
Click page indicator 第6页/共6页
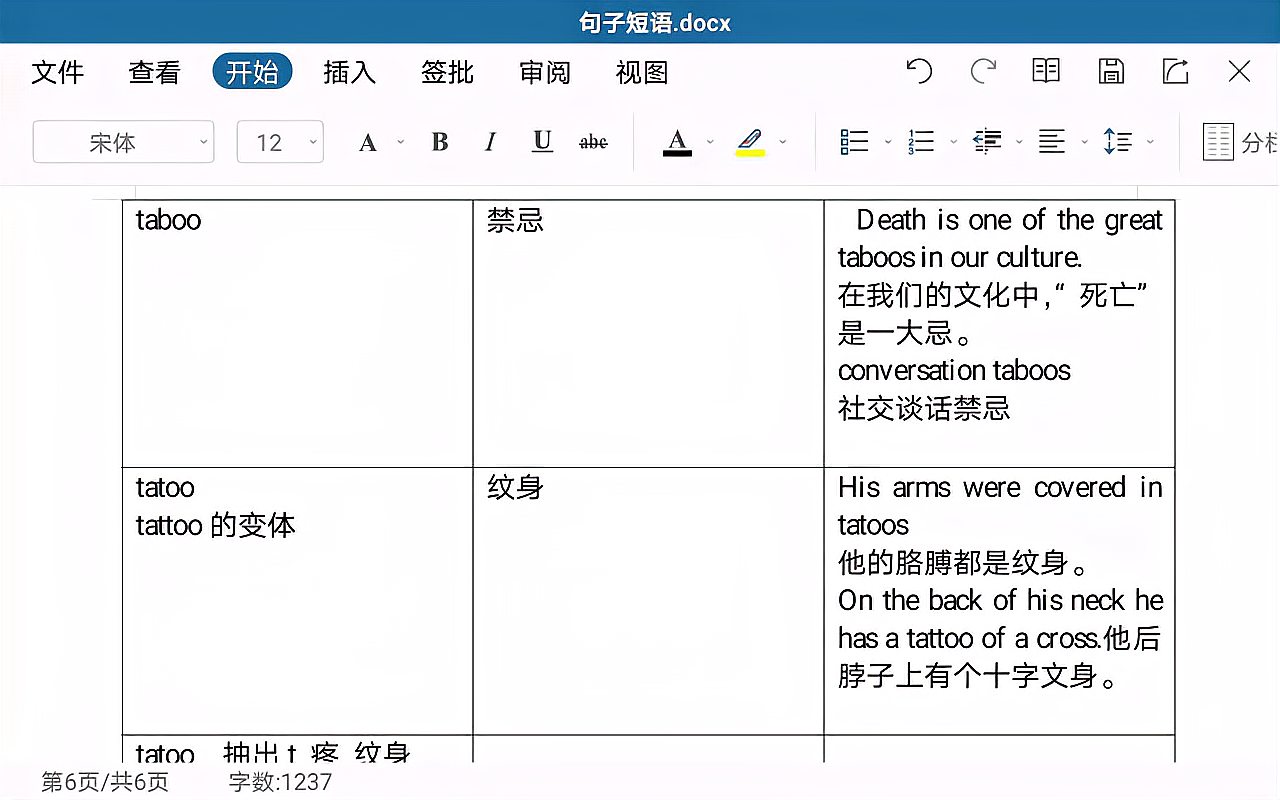coord(105,782)
